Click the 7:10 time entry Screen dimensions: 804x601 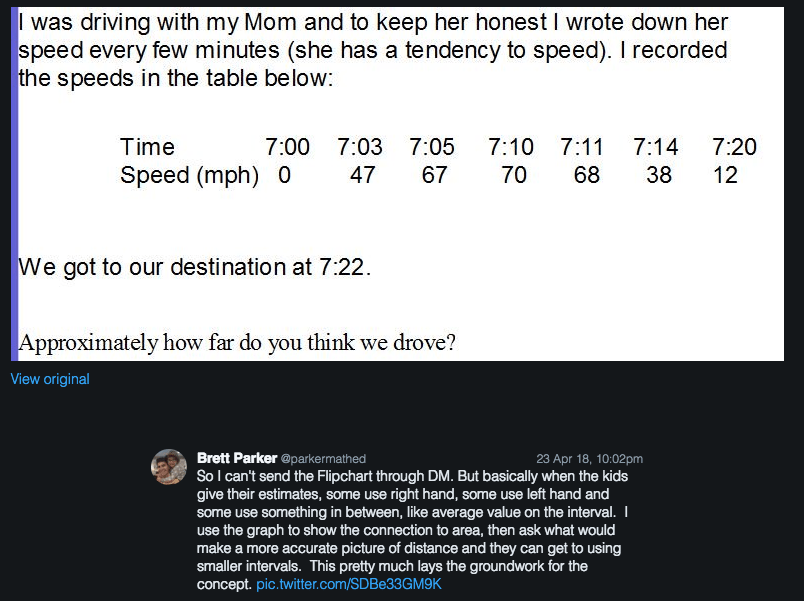(511, 147)
